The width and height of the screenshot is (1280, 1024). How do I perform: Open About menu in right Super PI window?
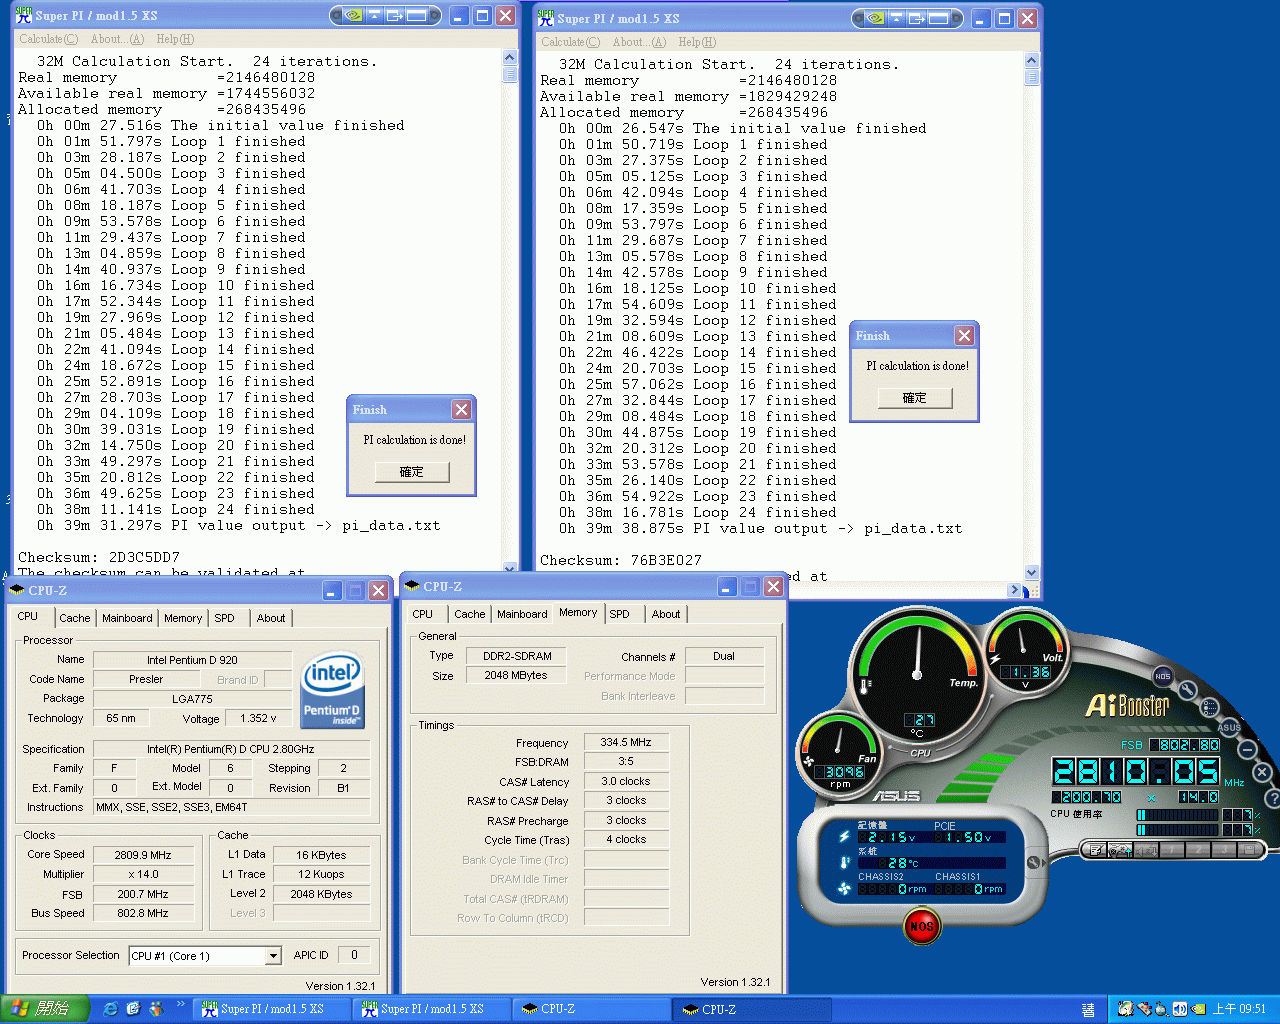pos(639,42)
